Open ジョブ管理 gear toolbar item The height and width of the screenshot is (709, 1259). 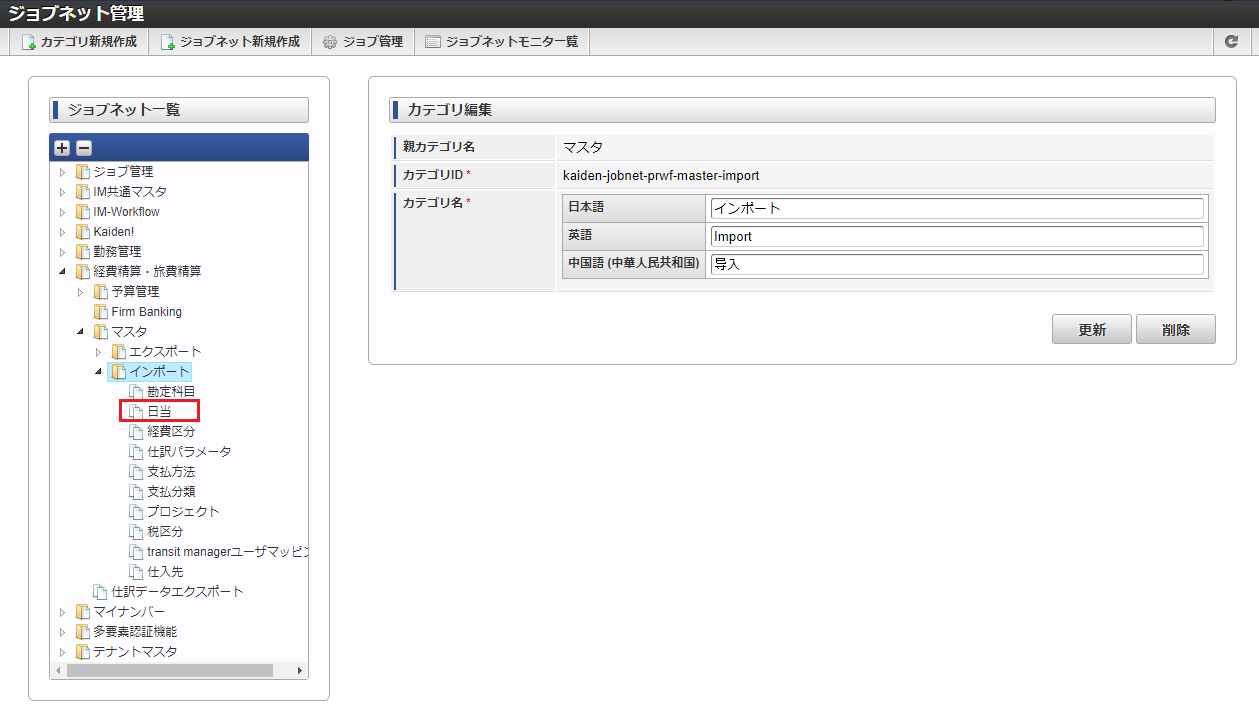(362, 42)
